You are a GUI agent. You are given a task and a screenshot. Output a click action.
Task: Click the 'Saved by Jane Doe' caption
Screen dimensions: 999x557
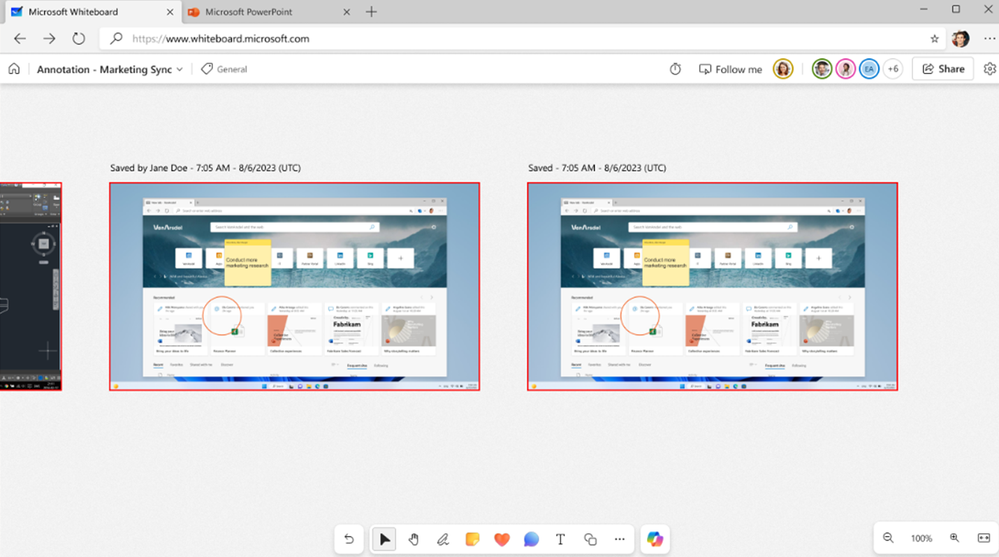[205, 168]
